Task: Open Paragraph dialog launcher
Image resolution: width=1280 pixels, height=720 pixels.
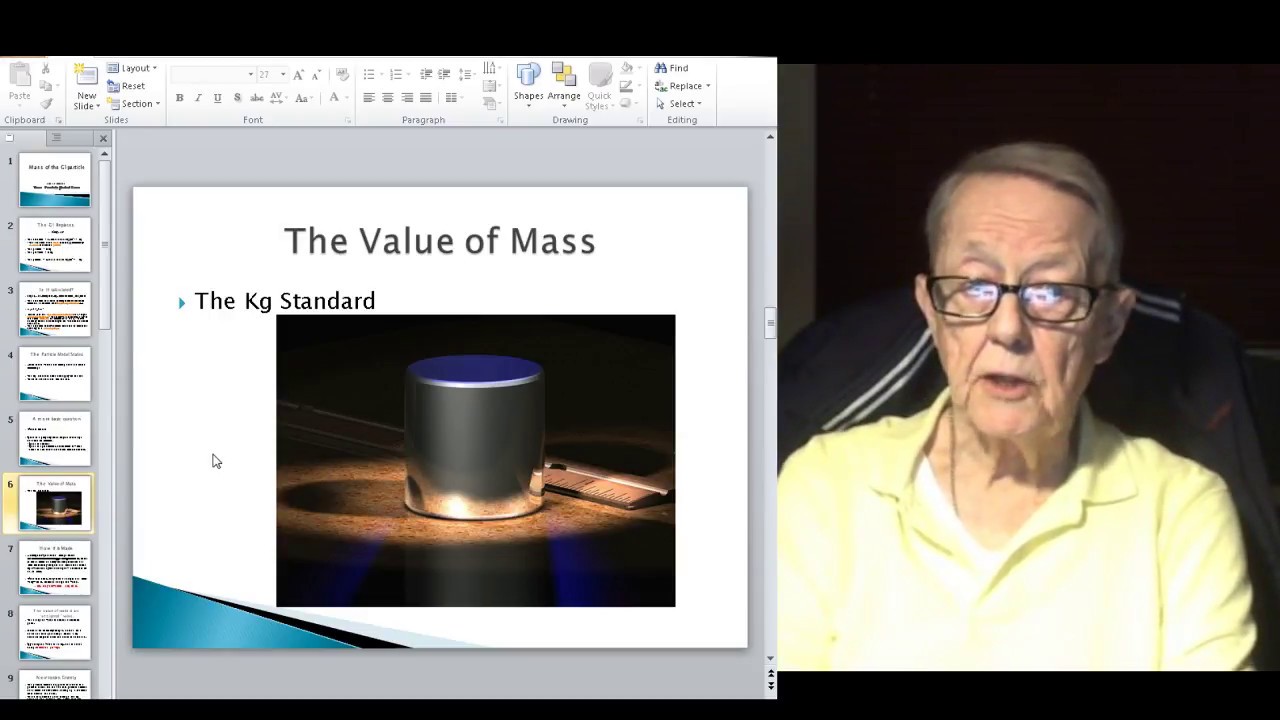Action: click(500, 120)
